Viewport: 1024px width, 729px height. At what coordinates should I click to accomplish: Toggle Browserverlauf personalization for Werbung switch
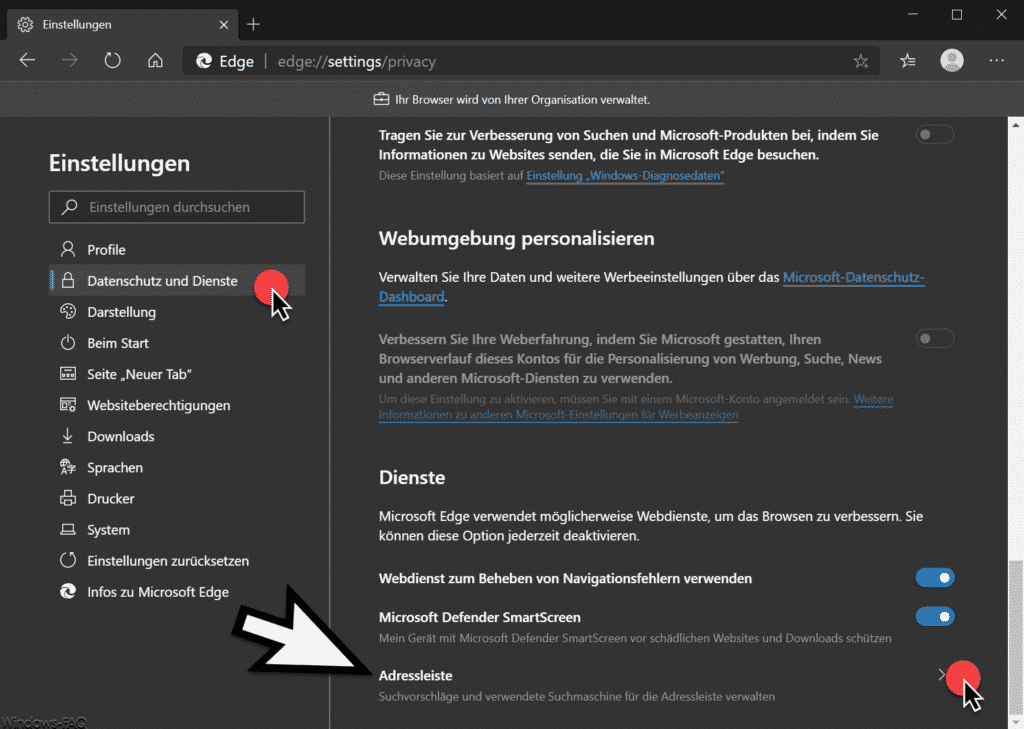pos(935,338)
